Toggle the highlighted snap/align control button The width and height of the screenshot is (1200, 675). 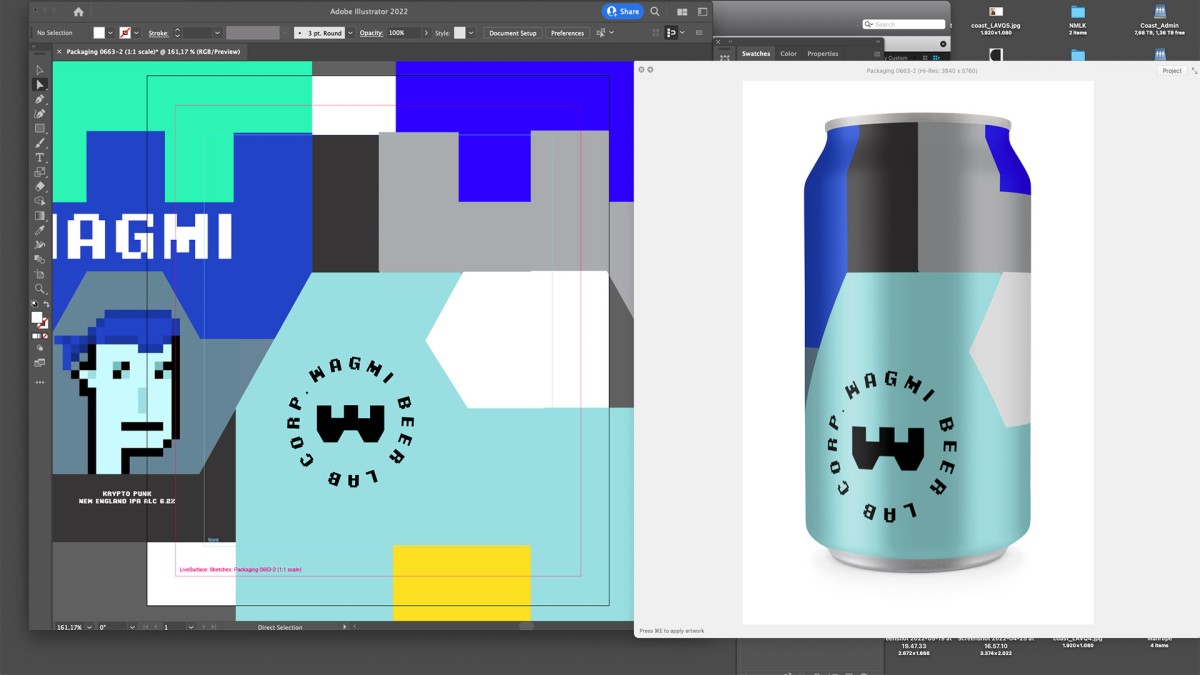(671, 33)
